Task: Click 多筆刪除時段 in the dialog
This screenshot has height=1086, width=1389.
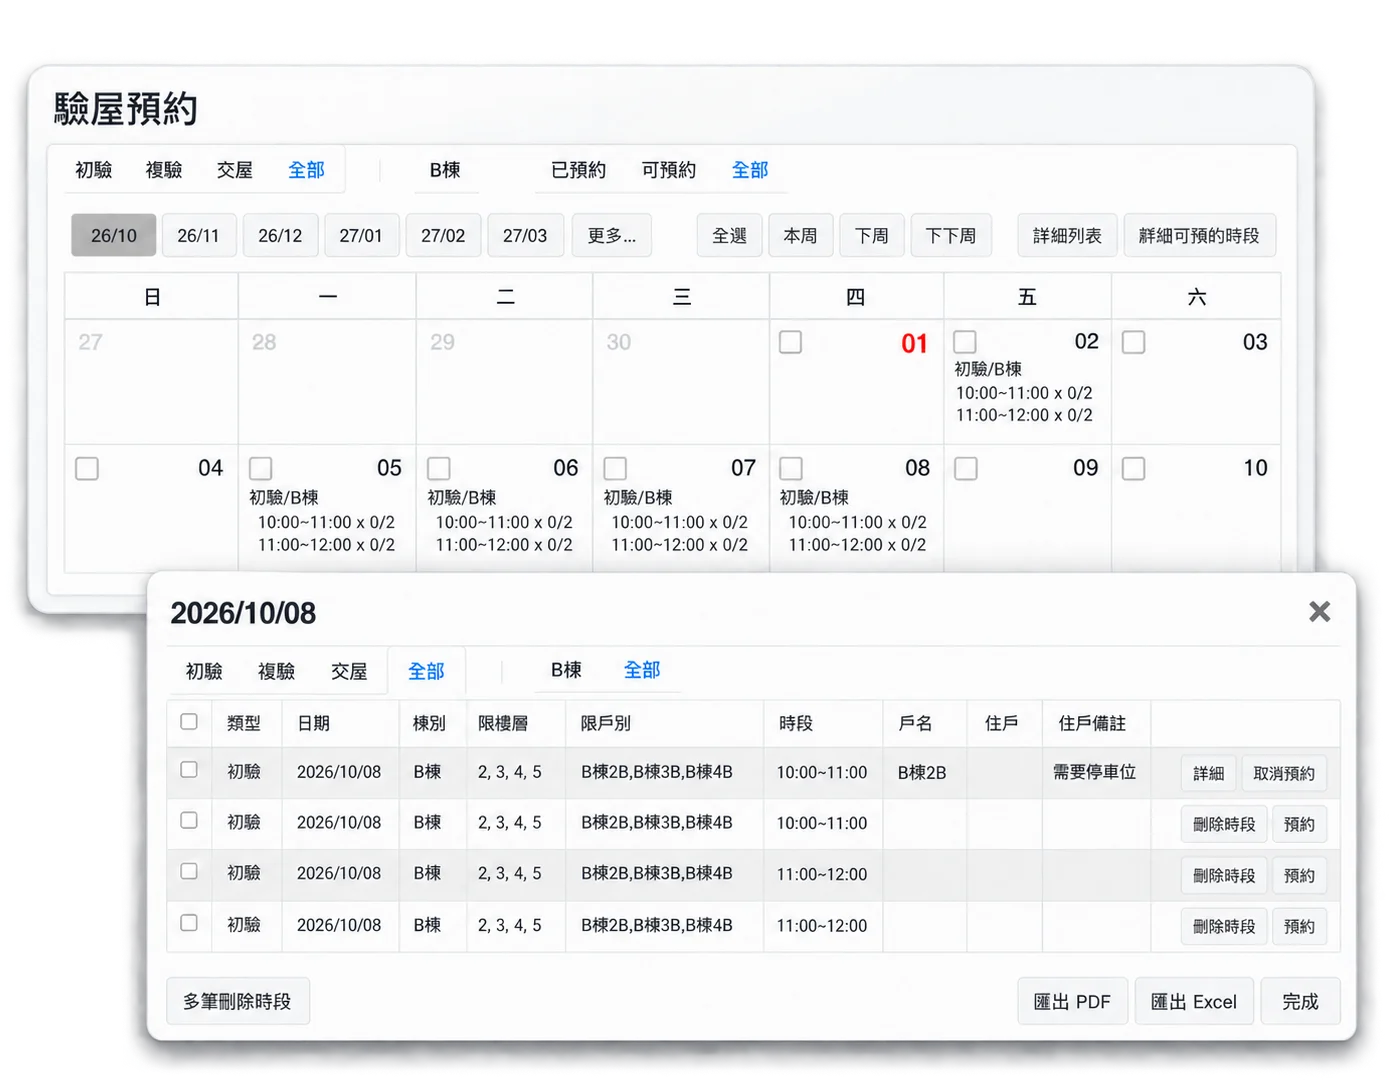Action: pos(237,1001)
